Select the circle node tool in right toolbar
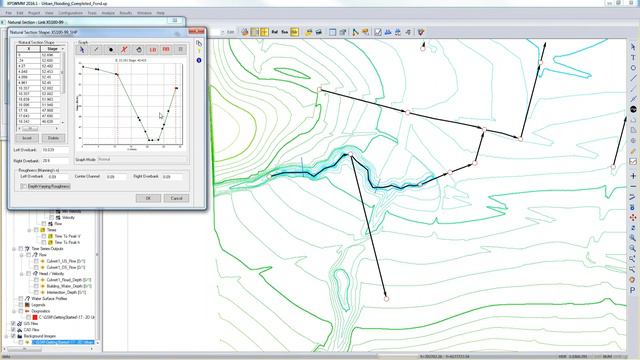The width and height of the screenshot is (640, 360). tap(633, 68)
